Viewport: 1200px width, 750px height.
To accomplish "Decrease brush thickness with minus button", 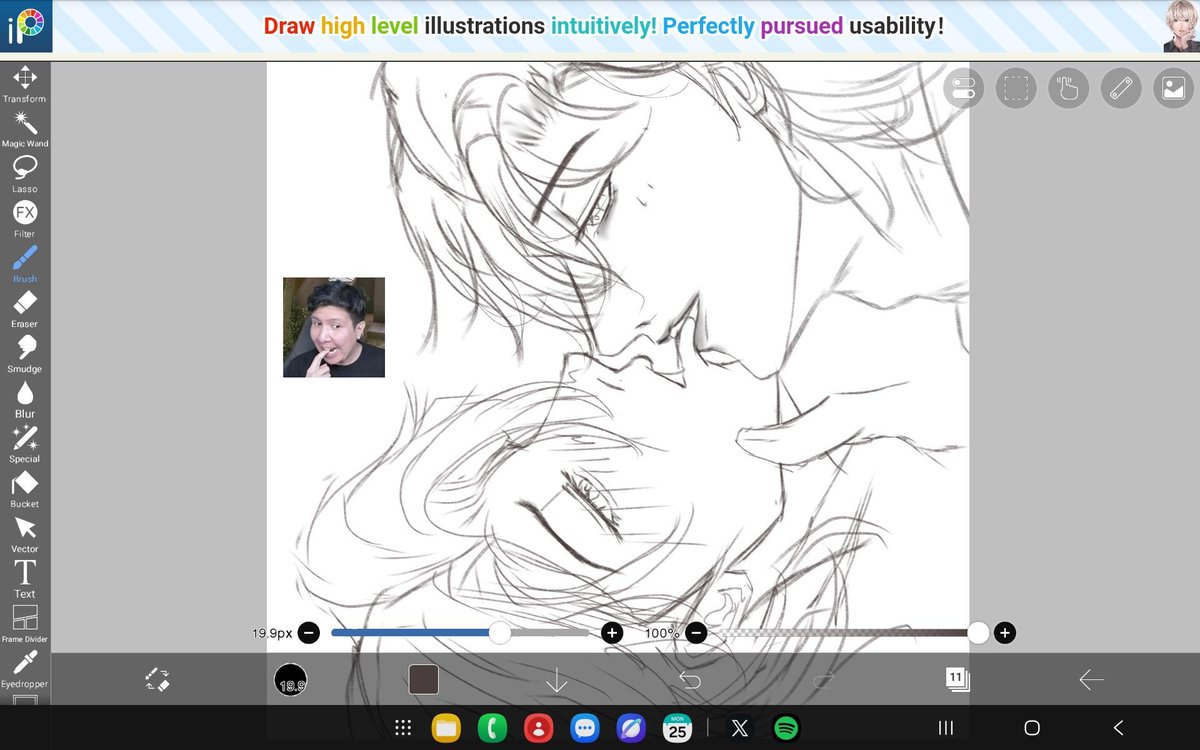I will point(309,632).
